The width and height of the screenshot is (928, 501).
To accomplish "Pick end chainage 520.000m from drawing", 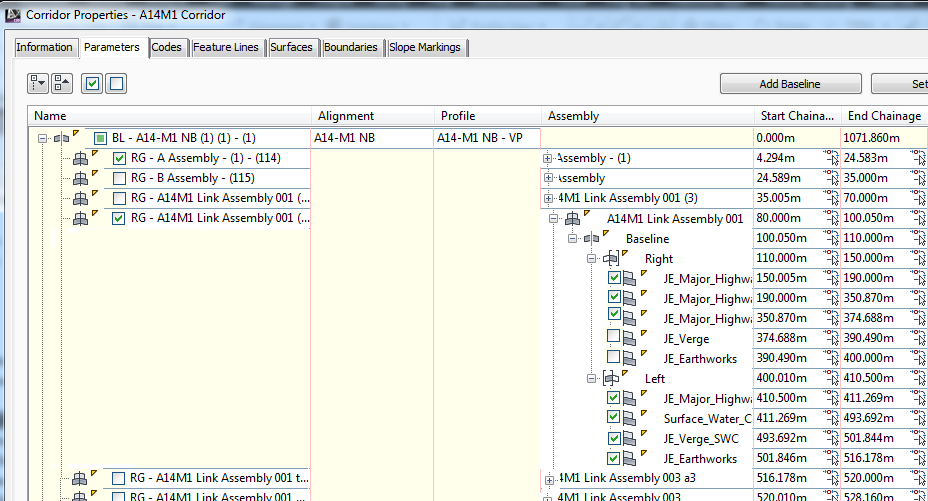I will point(919,478).
